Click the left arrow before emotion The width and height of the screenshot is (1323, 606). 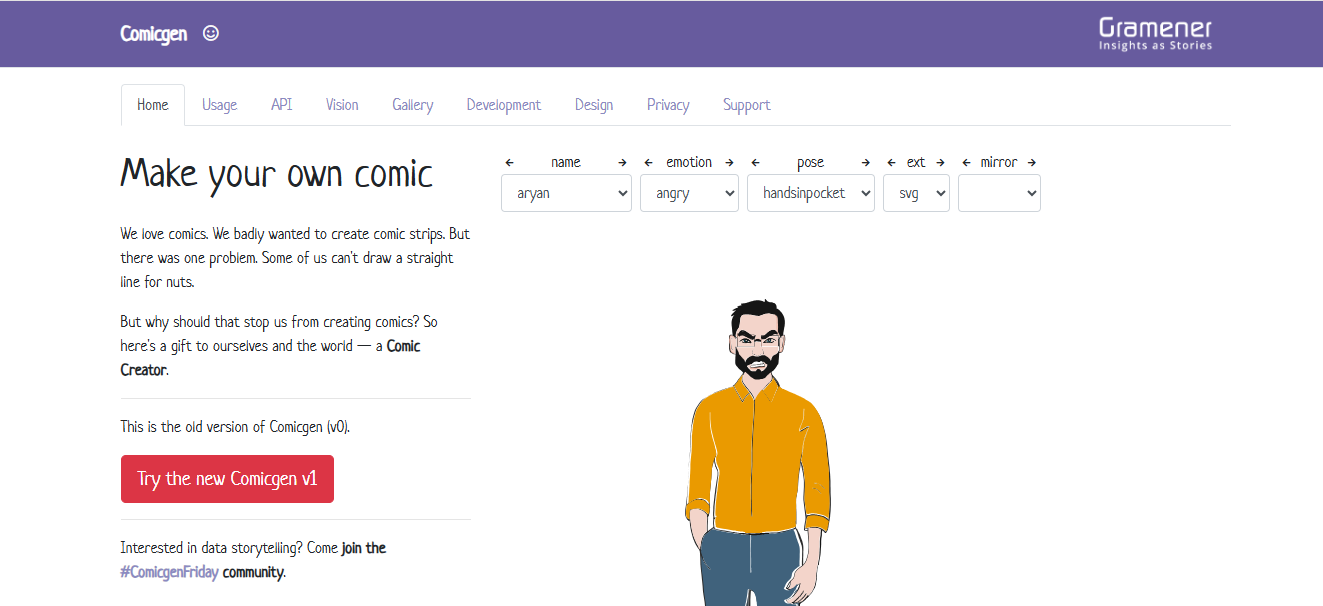tap(648, 162)
